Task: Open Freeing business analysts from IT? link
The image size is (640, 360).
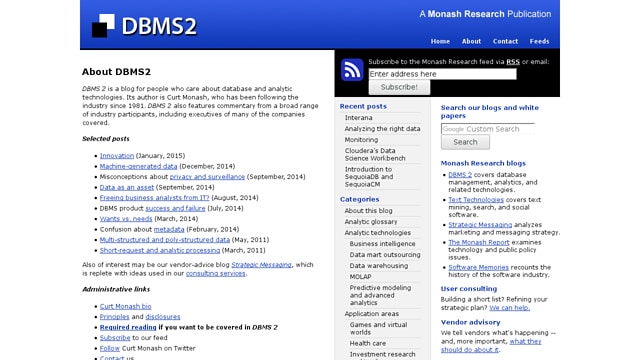Action: click(154, 198)
